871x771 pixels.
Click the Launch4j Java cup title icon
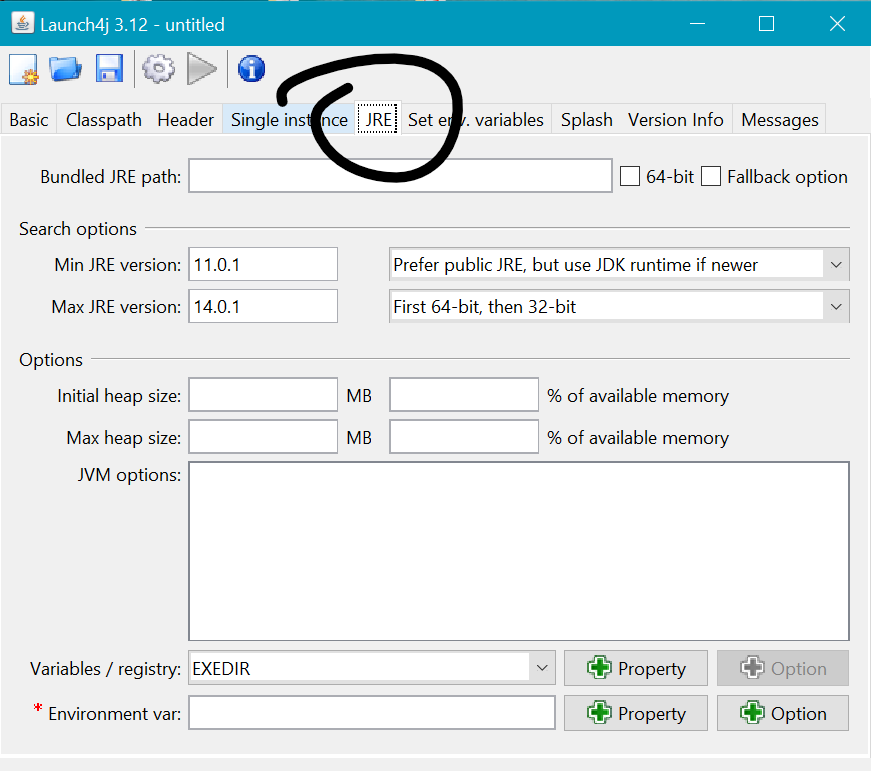pyautogui.click(x=22, y=24)
